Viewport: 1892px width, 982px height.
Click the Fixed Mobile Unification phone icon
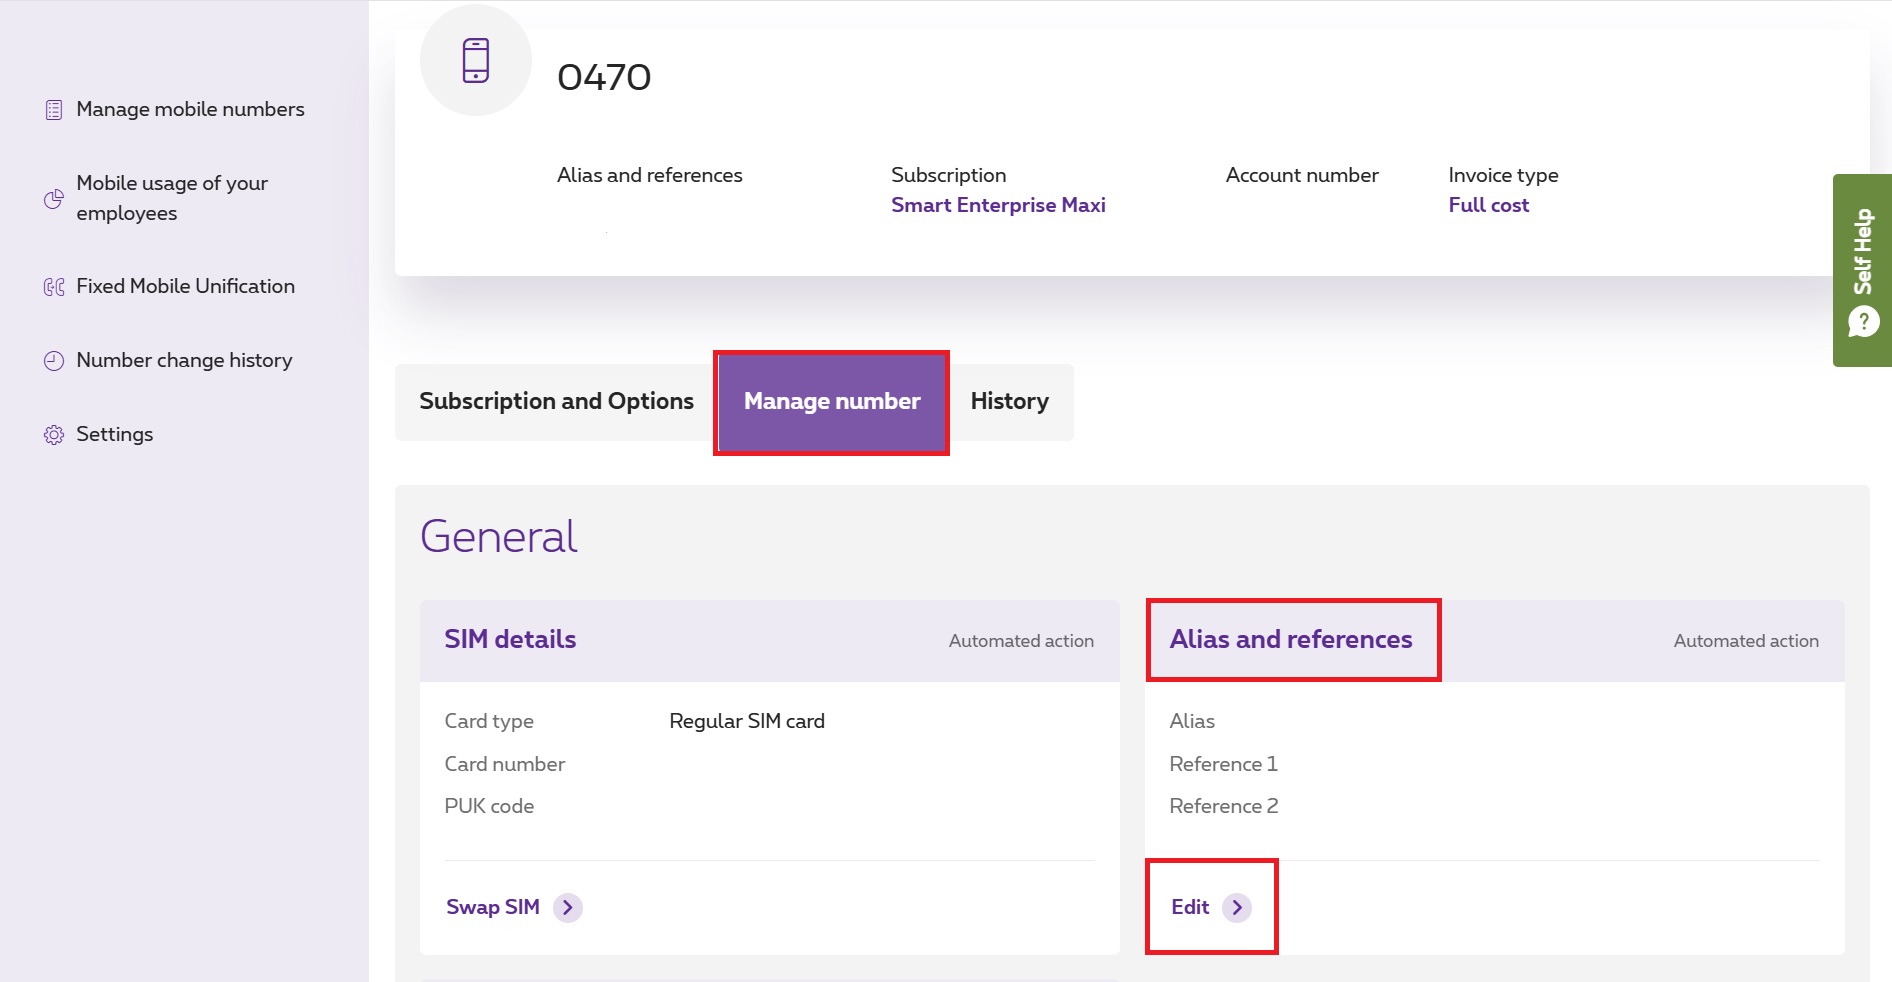tap(54, 287)
